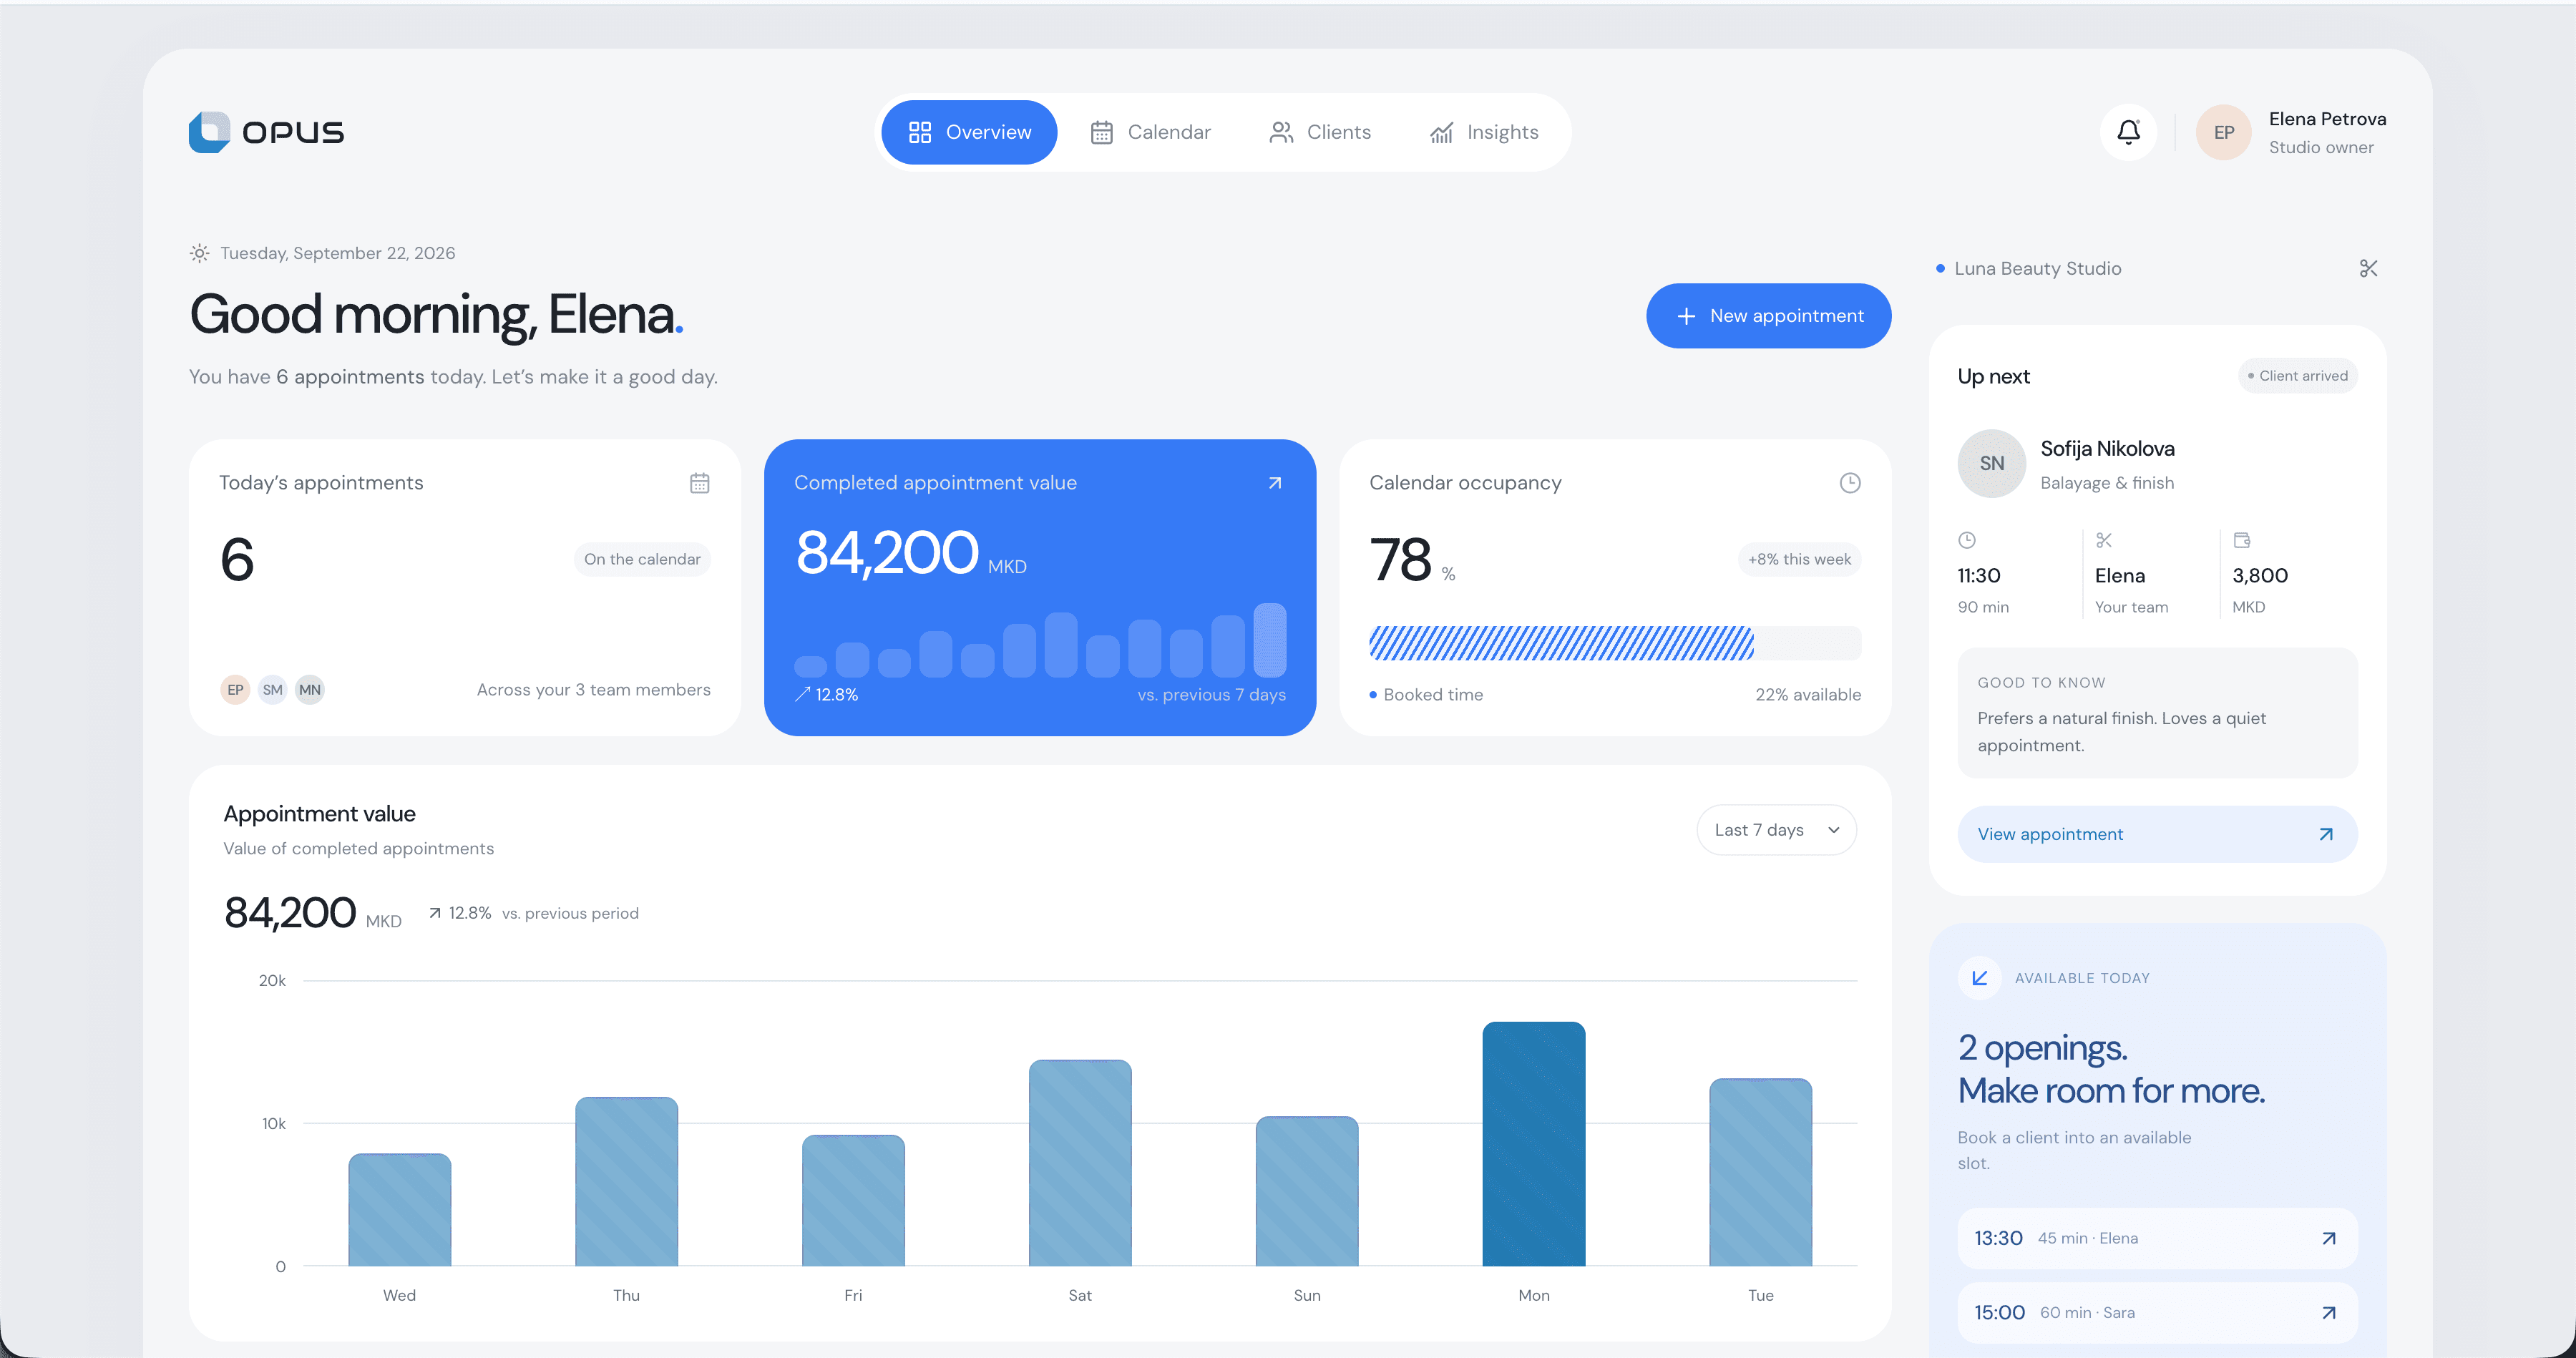This screenshot has width=2576, height=1358.
Task: Click the EP profile avatar in header
Action: click(x=2223, y=132)
